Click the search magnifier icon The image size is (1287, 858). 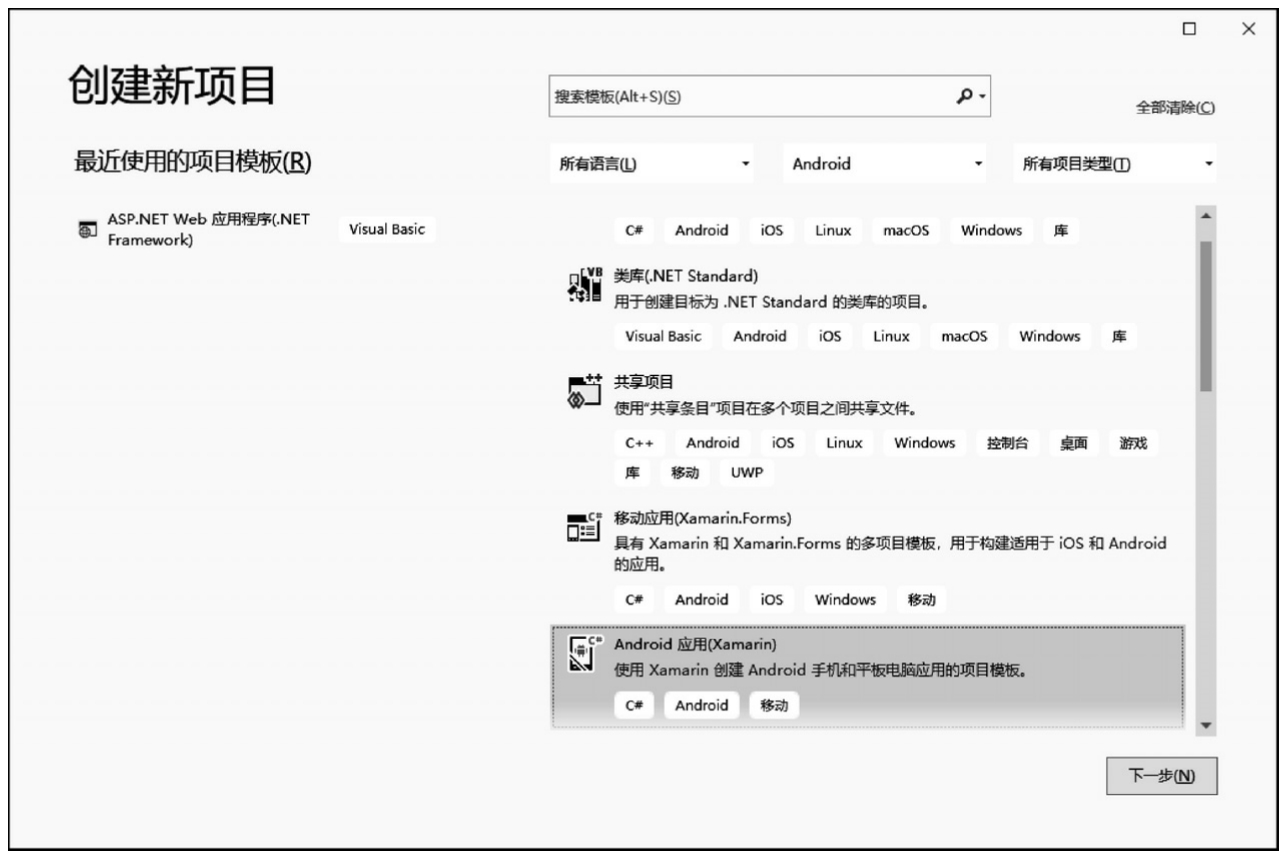(x=964, y=96)
